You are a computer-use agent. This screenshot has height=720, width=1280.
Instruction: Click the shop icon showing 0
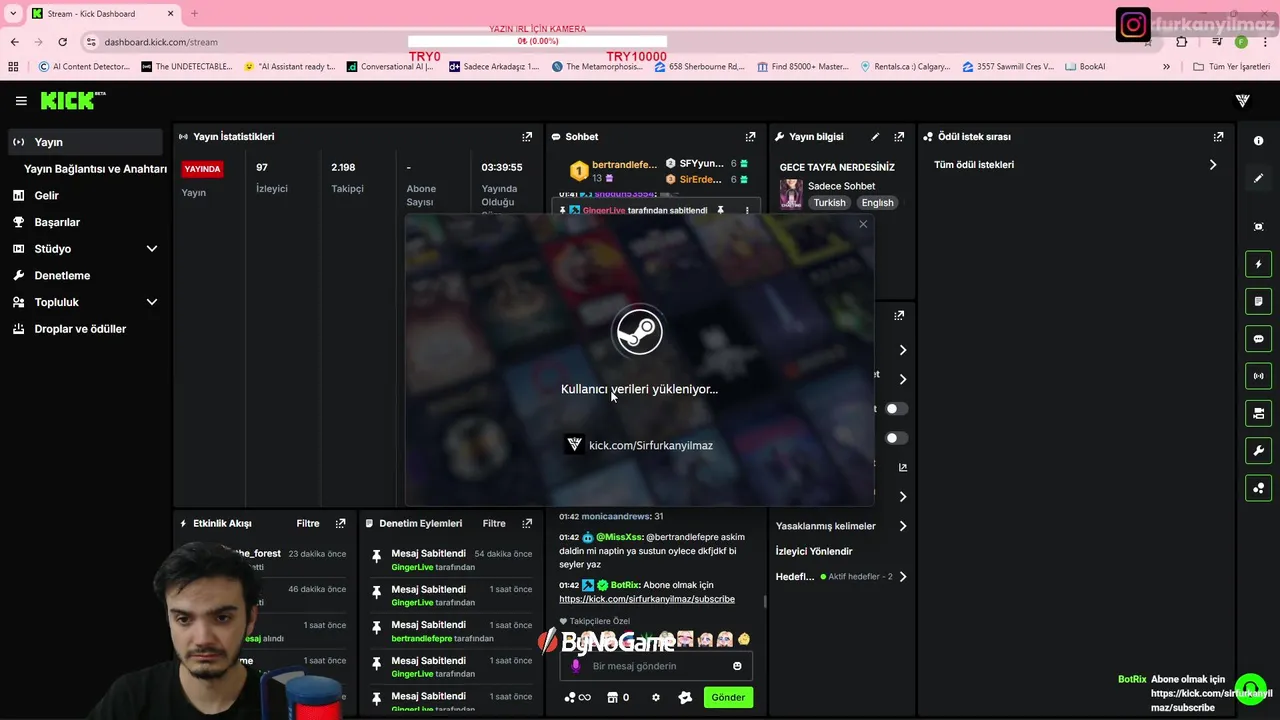pos(618,697)
